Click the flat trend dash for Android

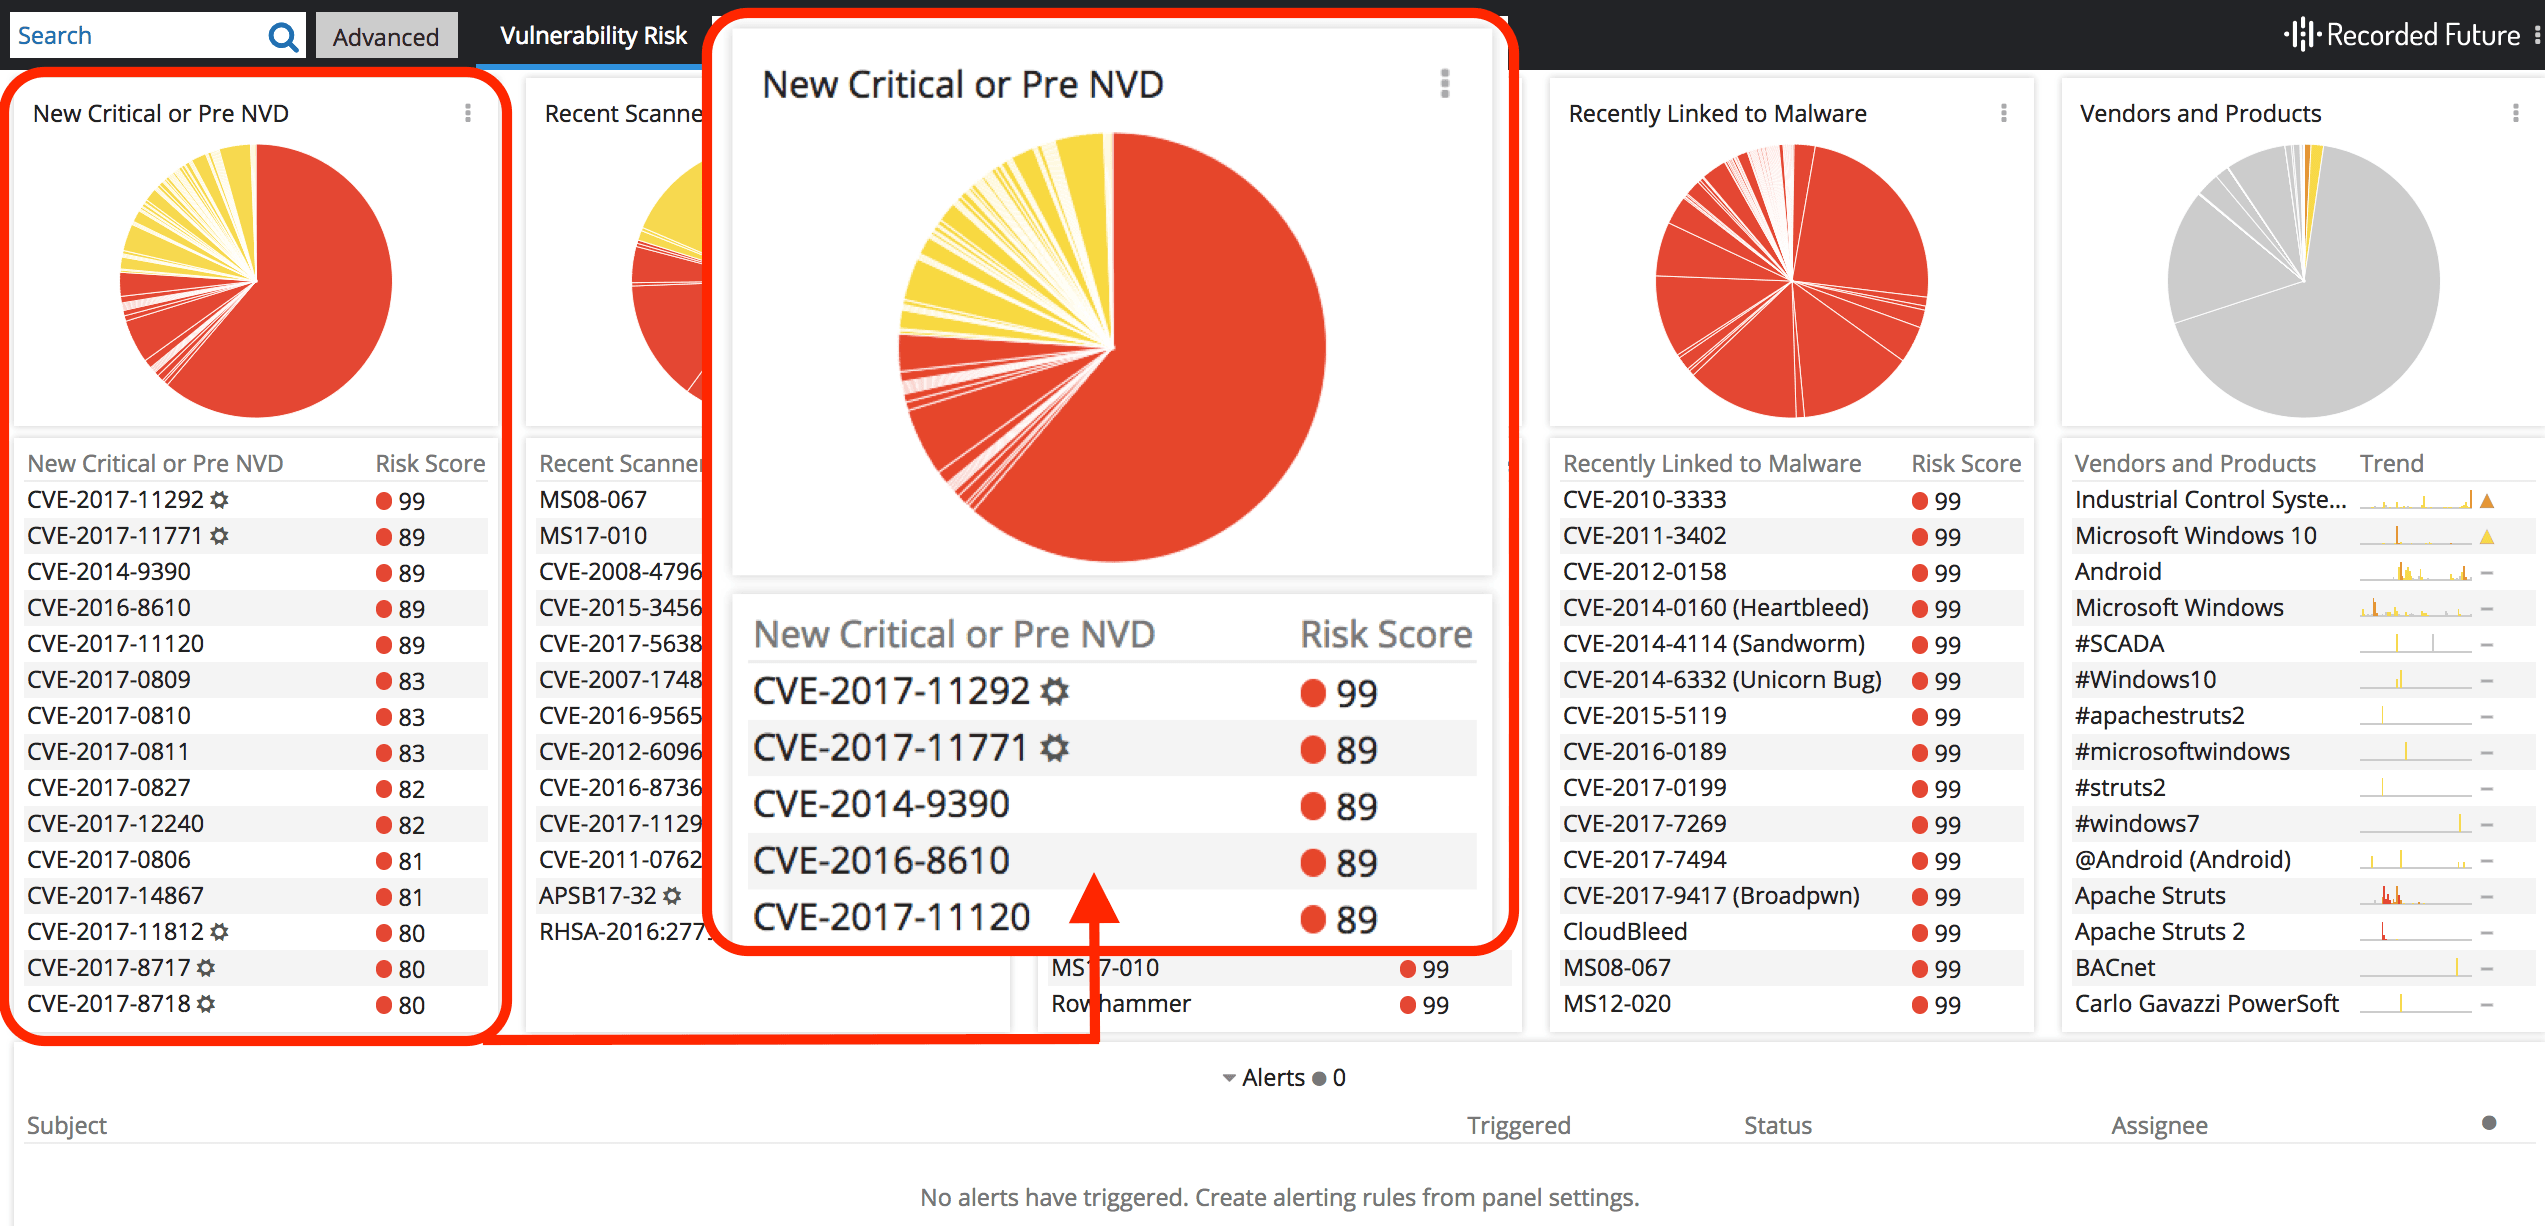click(x=2487, y=573)
